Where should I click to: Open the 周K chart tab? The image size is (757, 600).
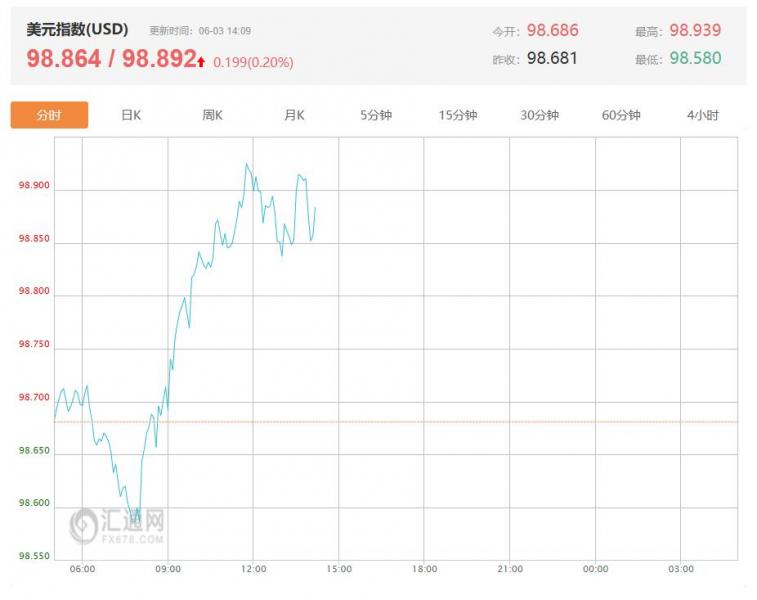pyautogui.click(x=212, y=115)
